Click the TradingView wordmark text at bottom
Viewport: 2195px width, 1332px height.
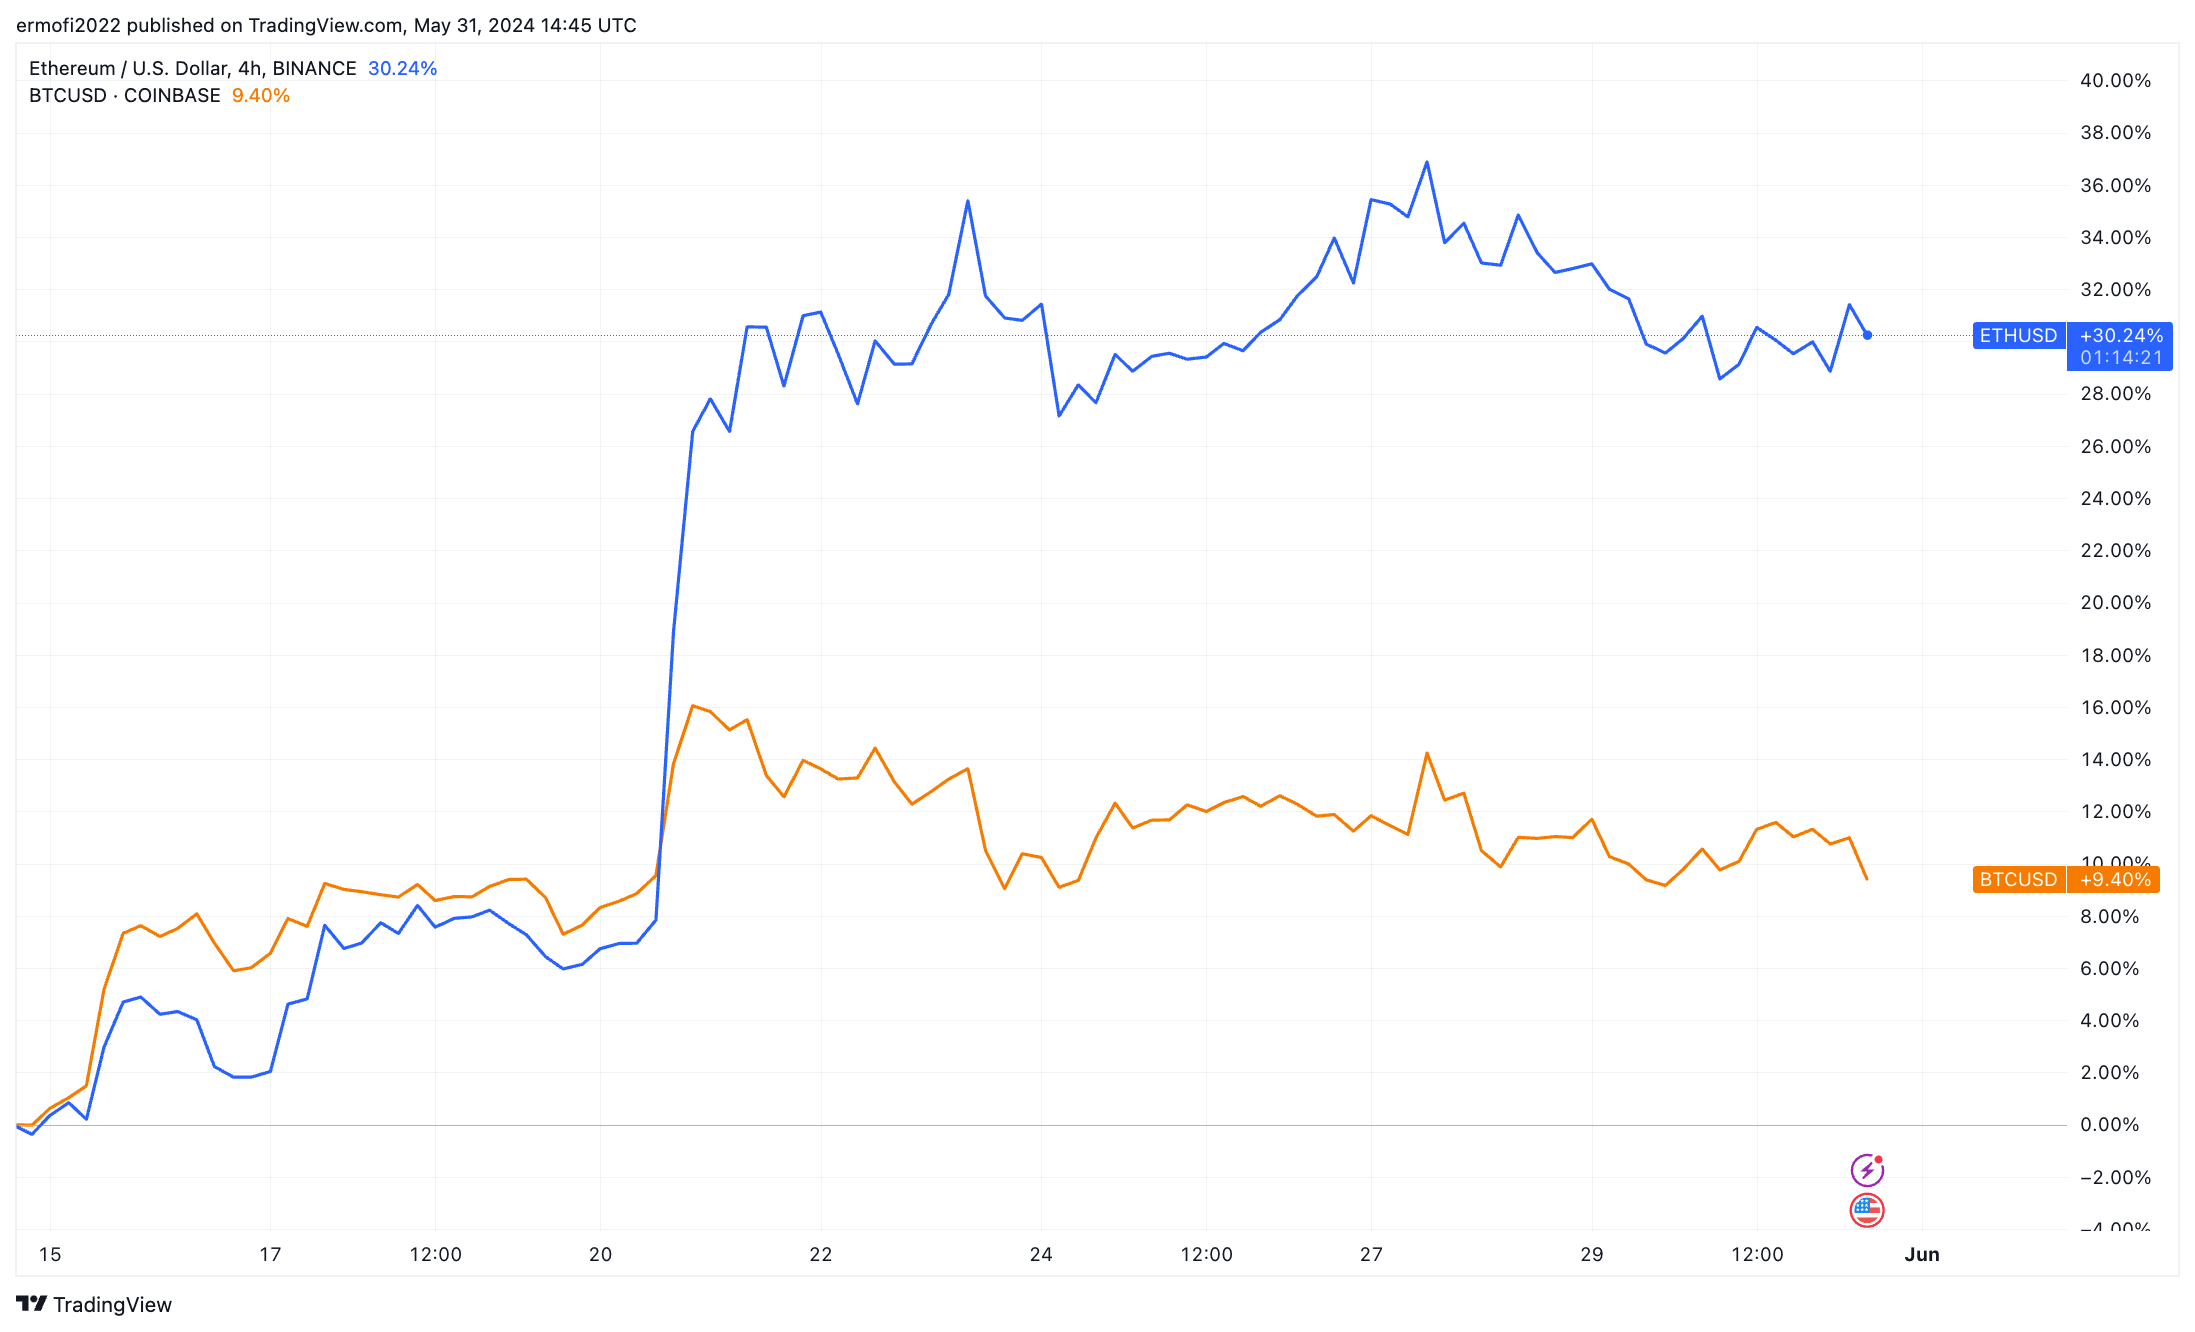(x=112, y=1304)
